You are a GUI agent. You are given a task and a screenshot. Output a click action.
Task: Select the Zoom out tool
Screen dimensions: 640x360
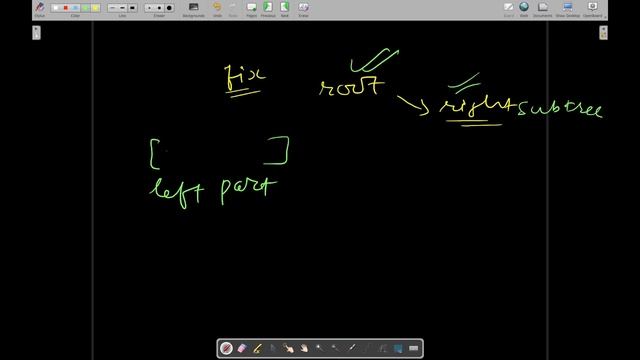(335, 348)
